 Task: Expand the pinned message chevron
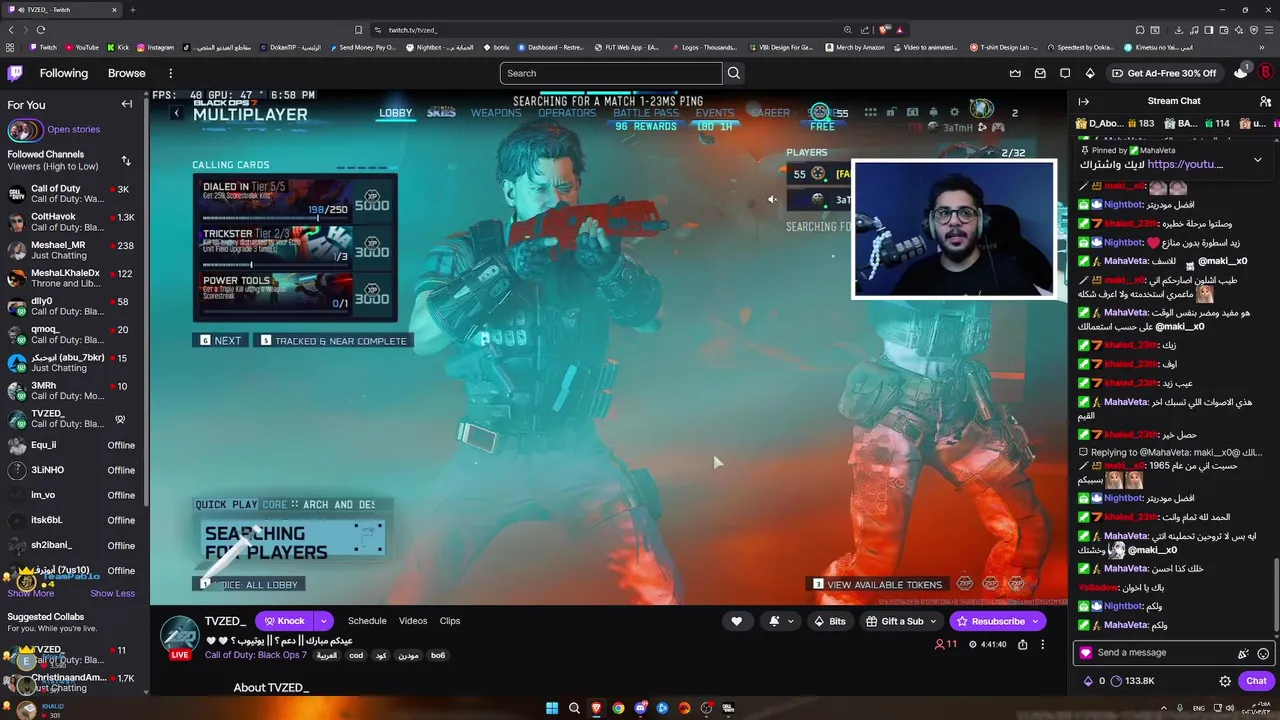click(1257, 160)
